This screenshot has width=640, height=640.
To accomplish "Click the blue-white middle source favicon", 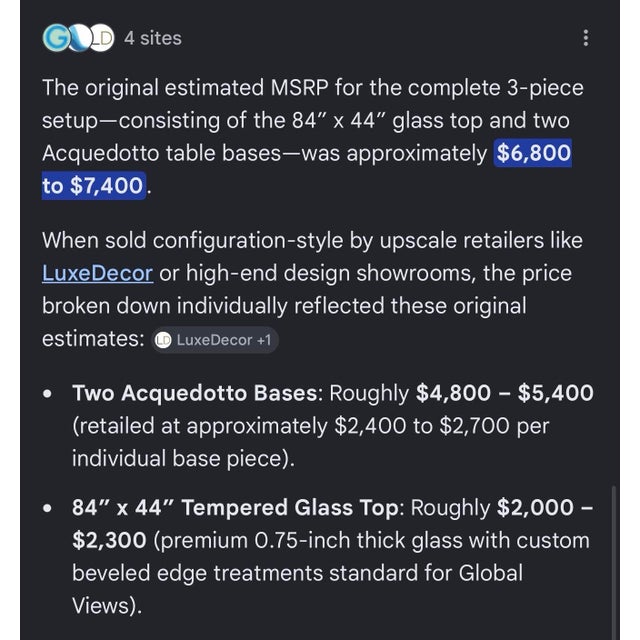I will pos(79,38).
